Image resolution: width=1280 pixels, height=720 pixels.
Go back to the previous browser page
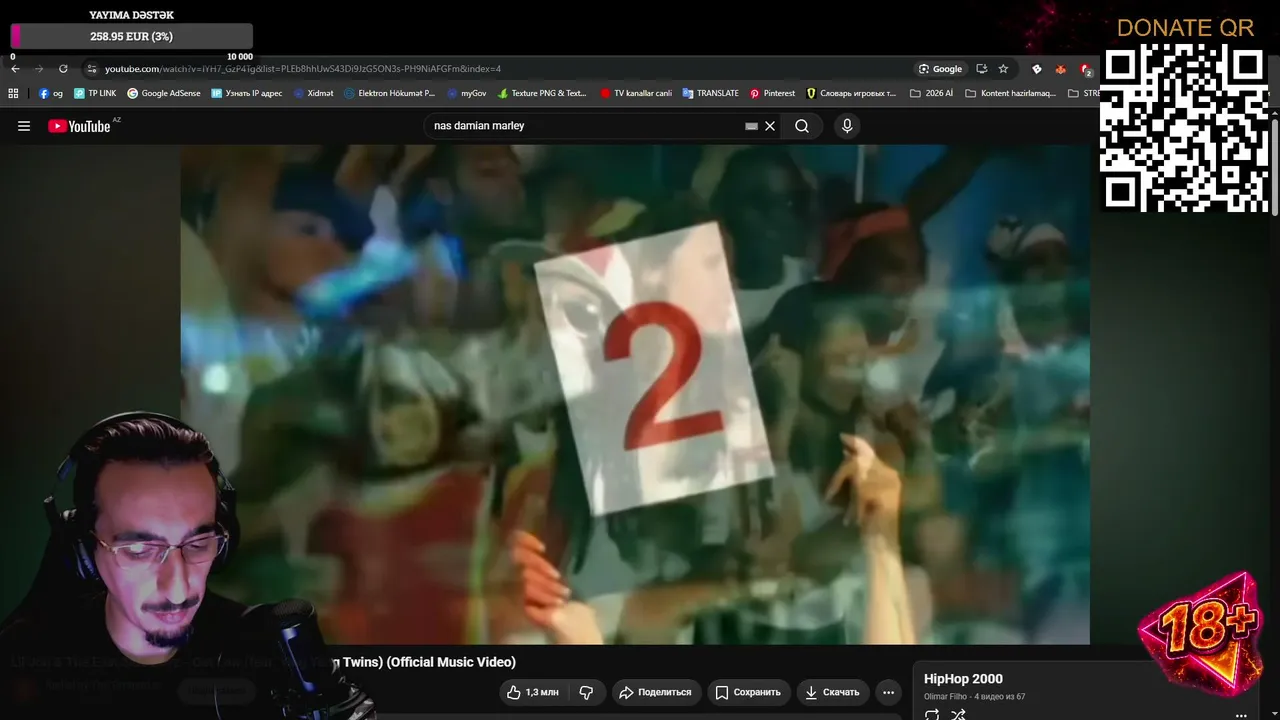tap(15, 69)
